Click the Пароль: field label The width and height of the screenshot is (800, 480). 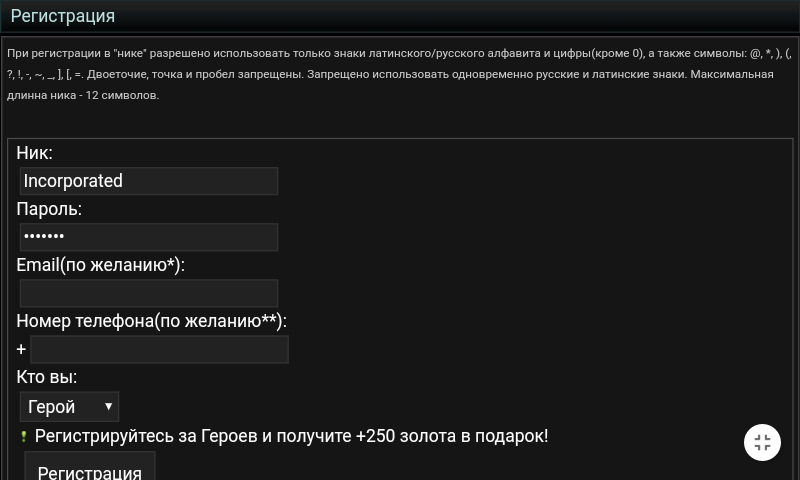tap(49, 209)
